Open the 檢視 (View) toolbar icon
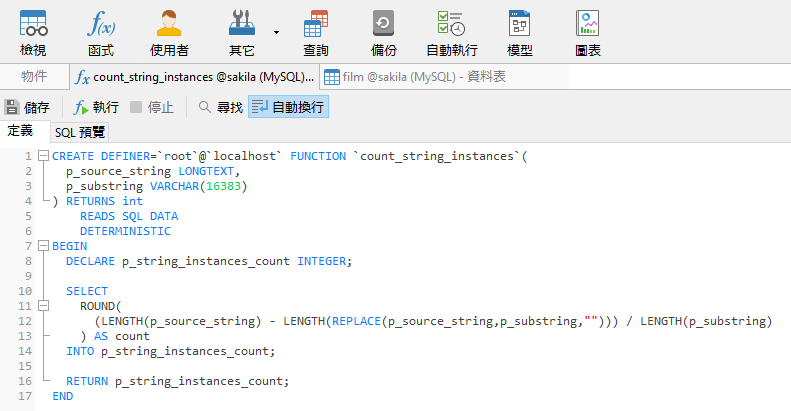This screenshot has width=791, height=411. tap(33, 32)
